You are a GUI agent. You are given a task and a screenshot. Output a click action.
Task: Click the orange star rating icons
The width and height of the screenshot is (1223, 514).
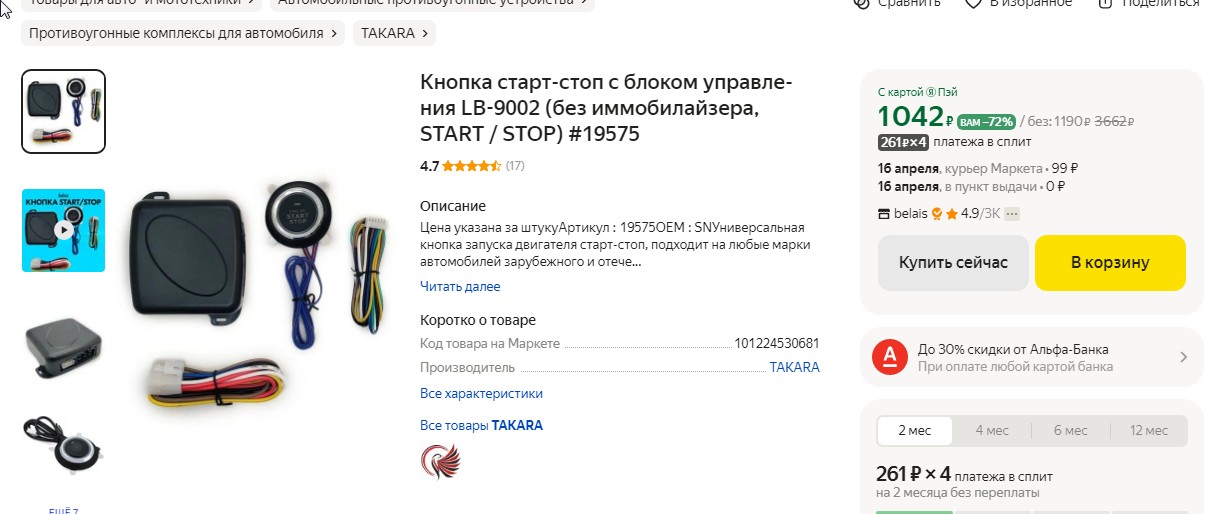pos(471,166)
